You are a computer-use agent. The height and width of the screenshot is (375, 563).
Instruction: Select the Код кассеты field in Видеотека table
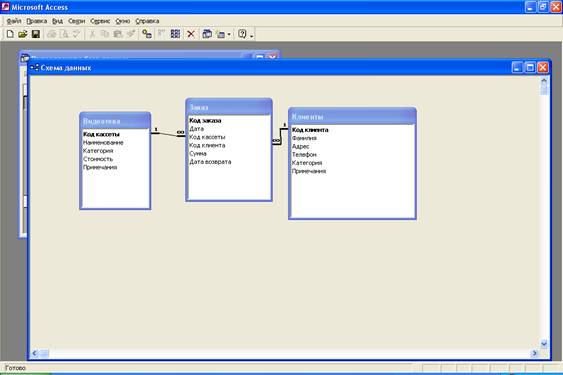101,134
